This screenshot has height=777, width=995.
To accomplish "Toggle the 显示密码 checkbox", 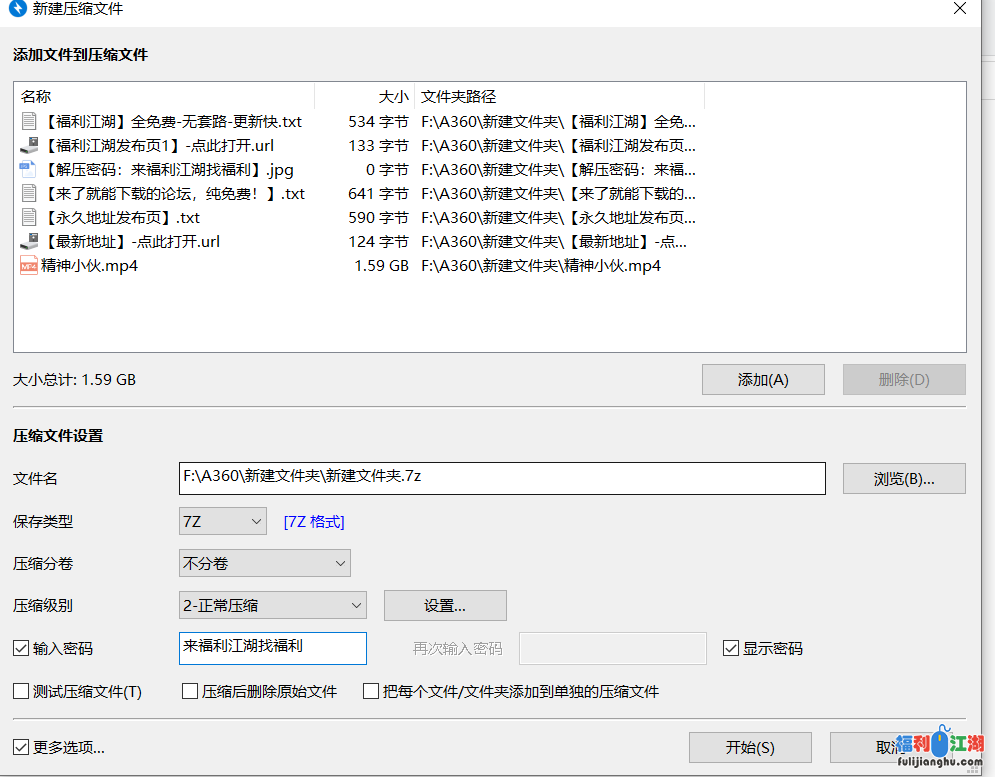I will pyautogui.click(x=731, y=649).
